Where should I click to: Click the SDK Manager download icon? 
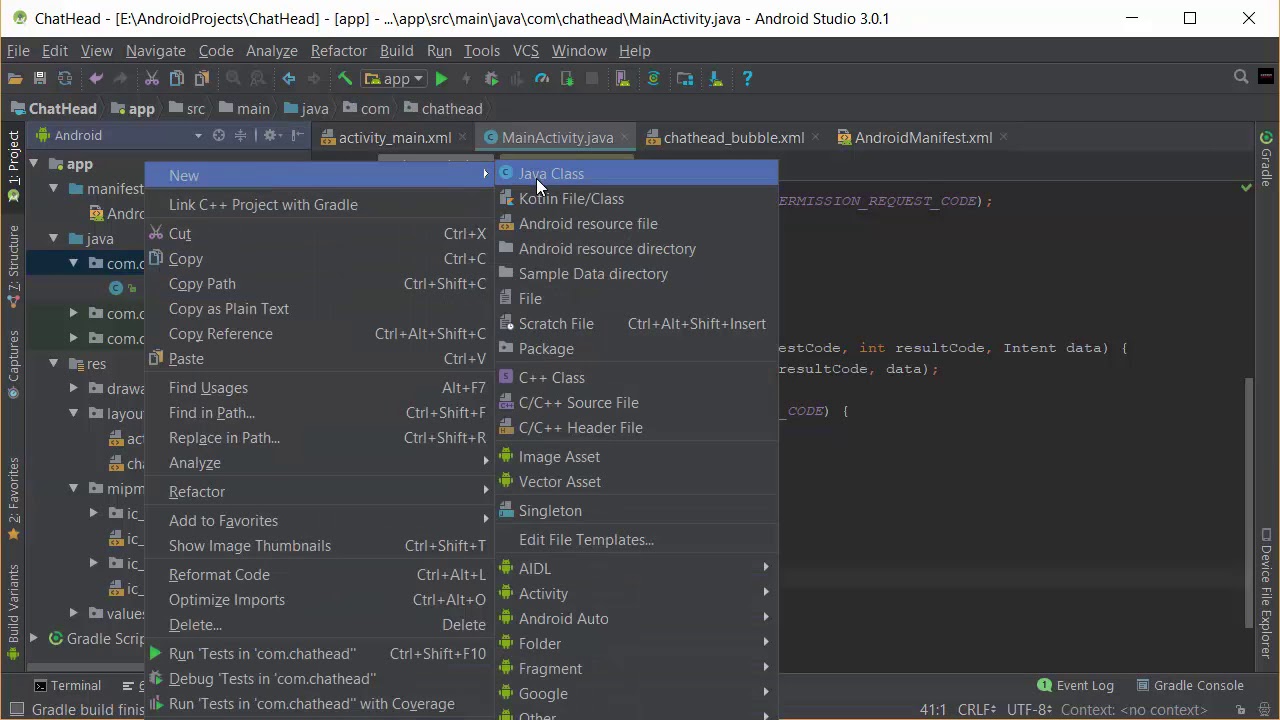716,78
